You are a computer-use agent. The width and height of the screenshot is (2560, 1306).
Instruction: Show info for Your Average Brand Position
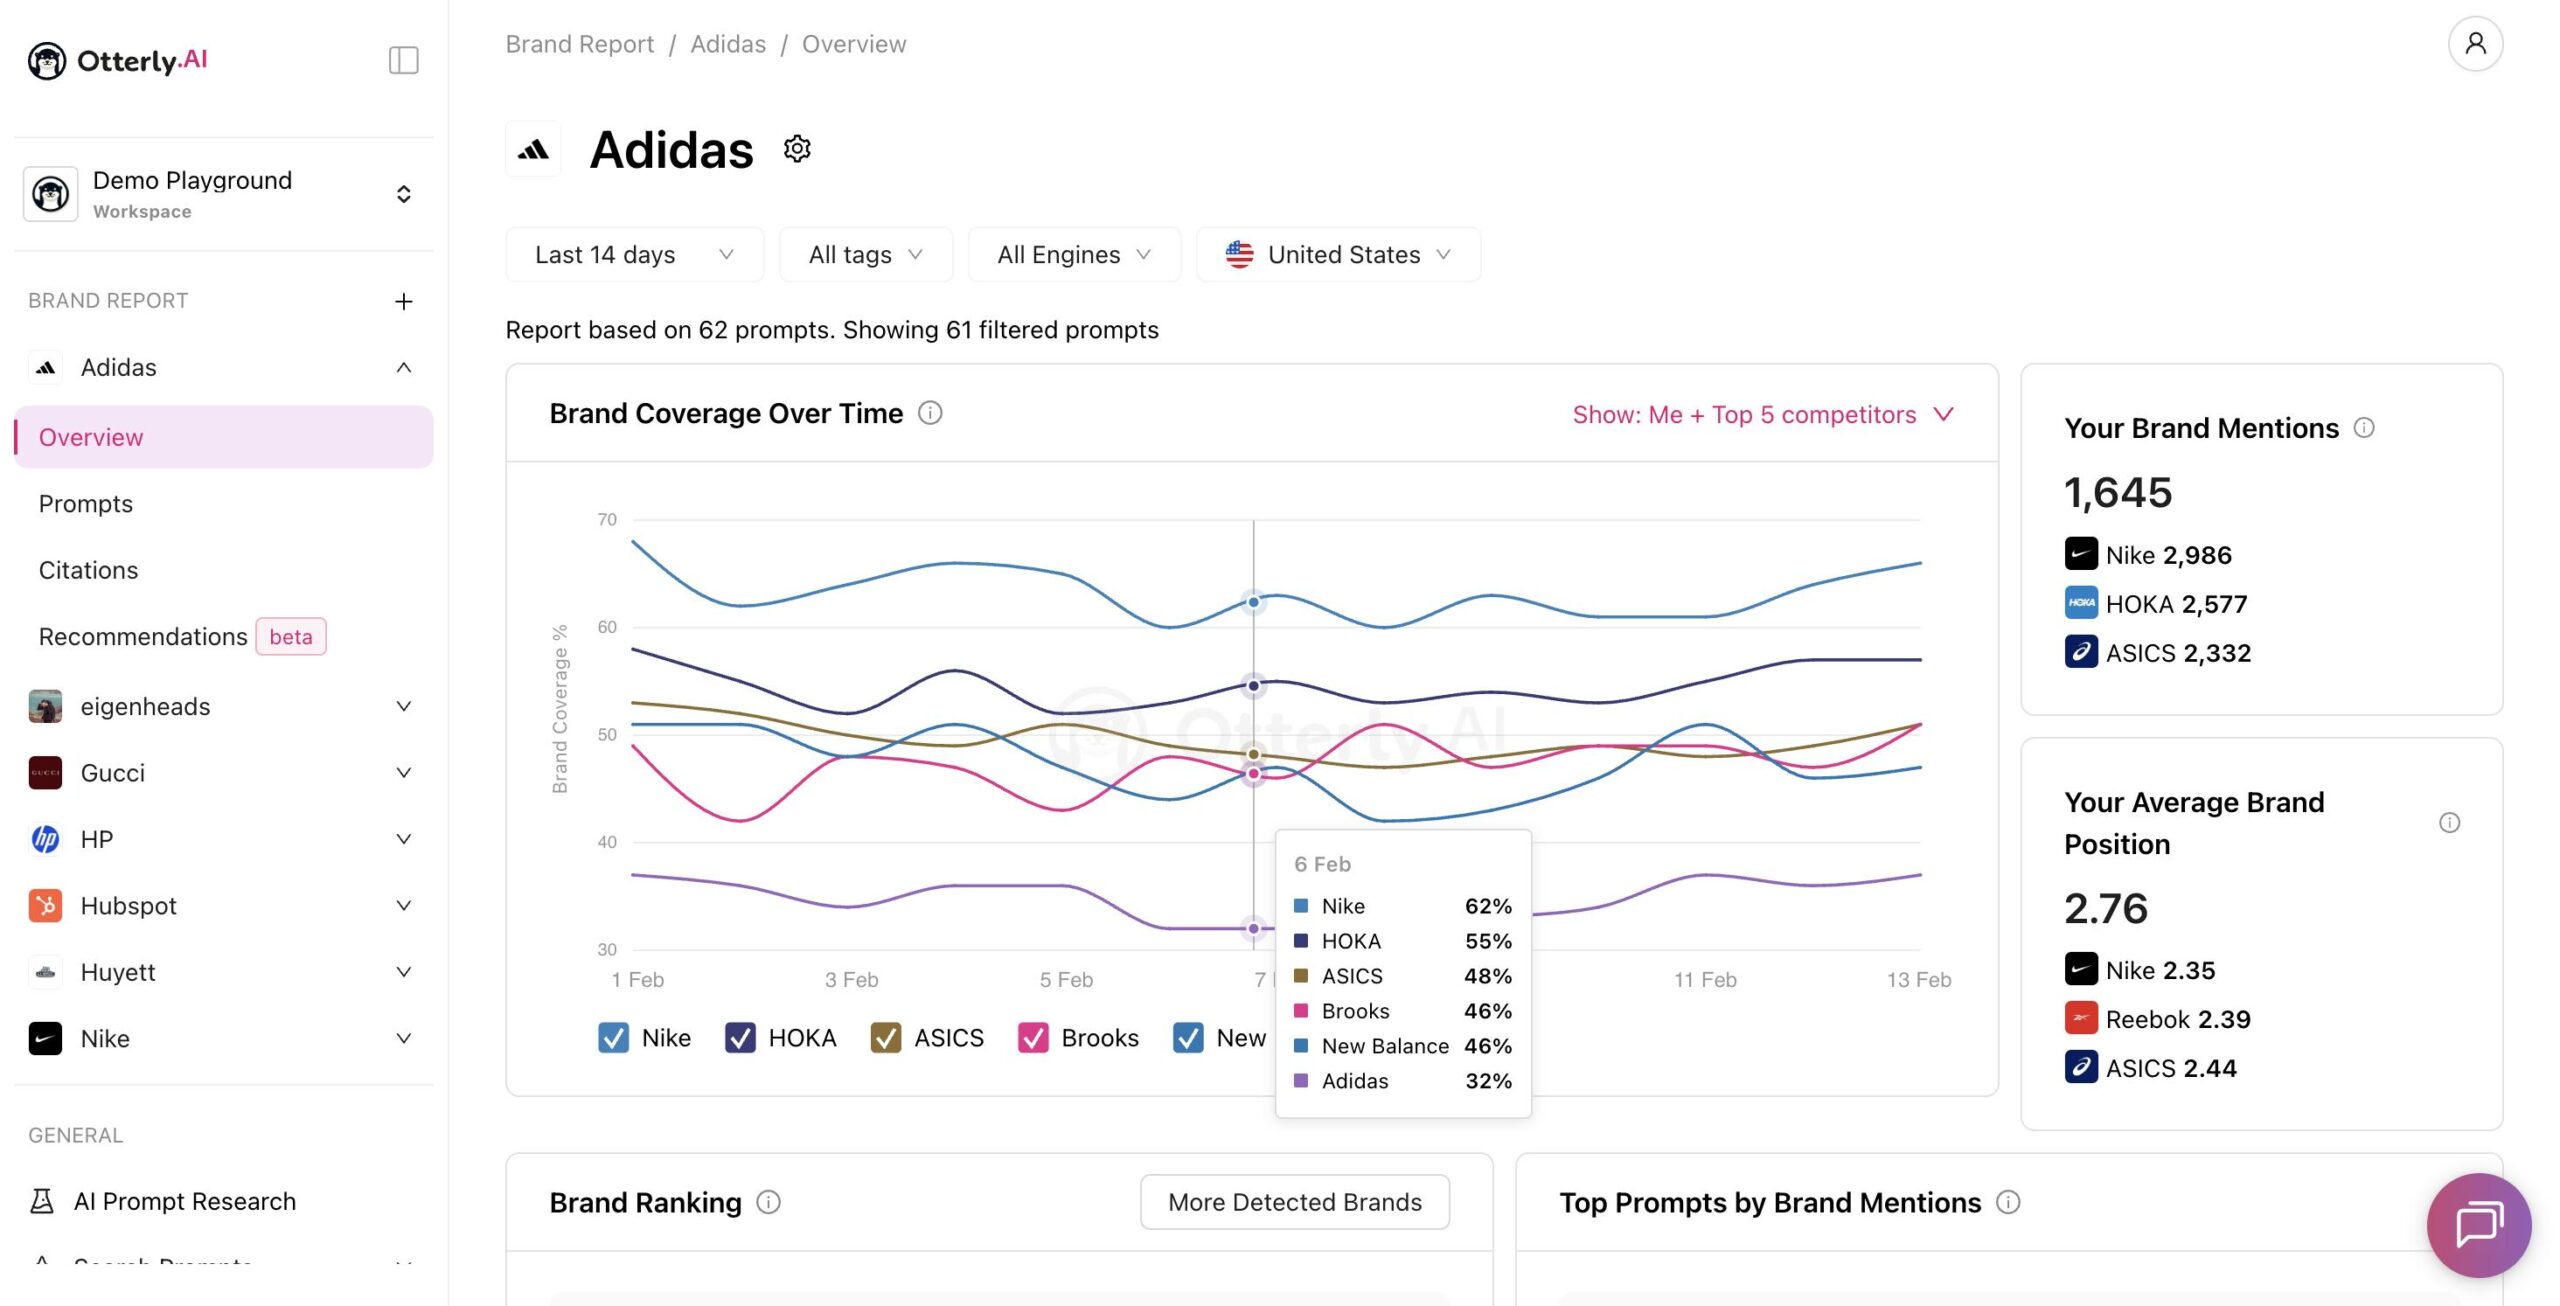pyautogui.click(x=2449, y=823)
